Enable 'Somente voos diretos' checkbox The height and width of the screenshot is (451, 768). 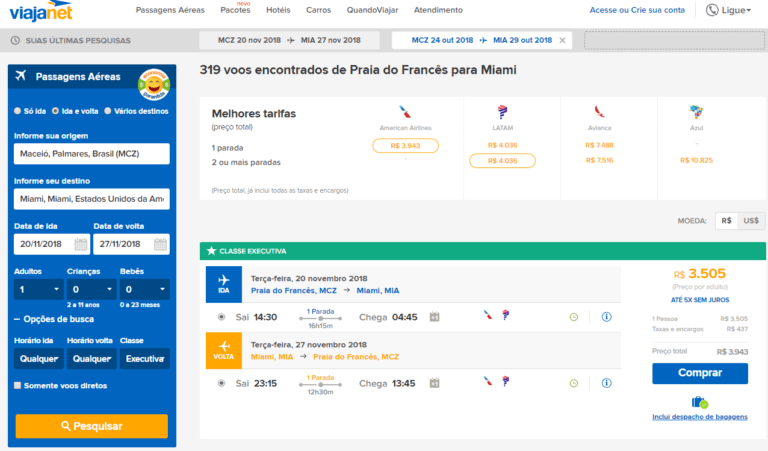pos(18,385)
